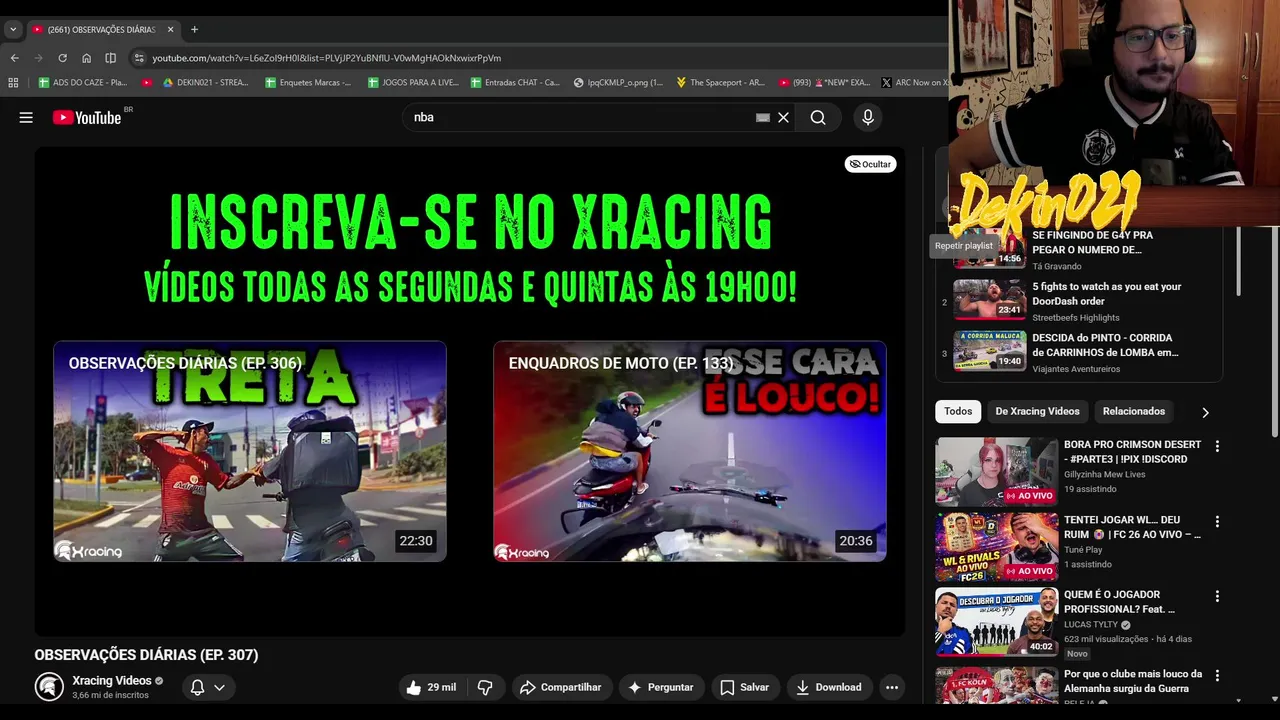Open Entradas CHAT bookmark
This screenshot has height=720, width=1280.
tap(515, 82)
